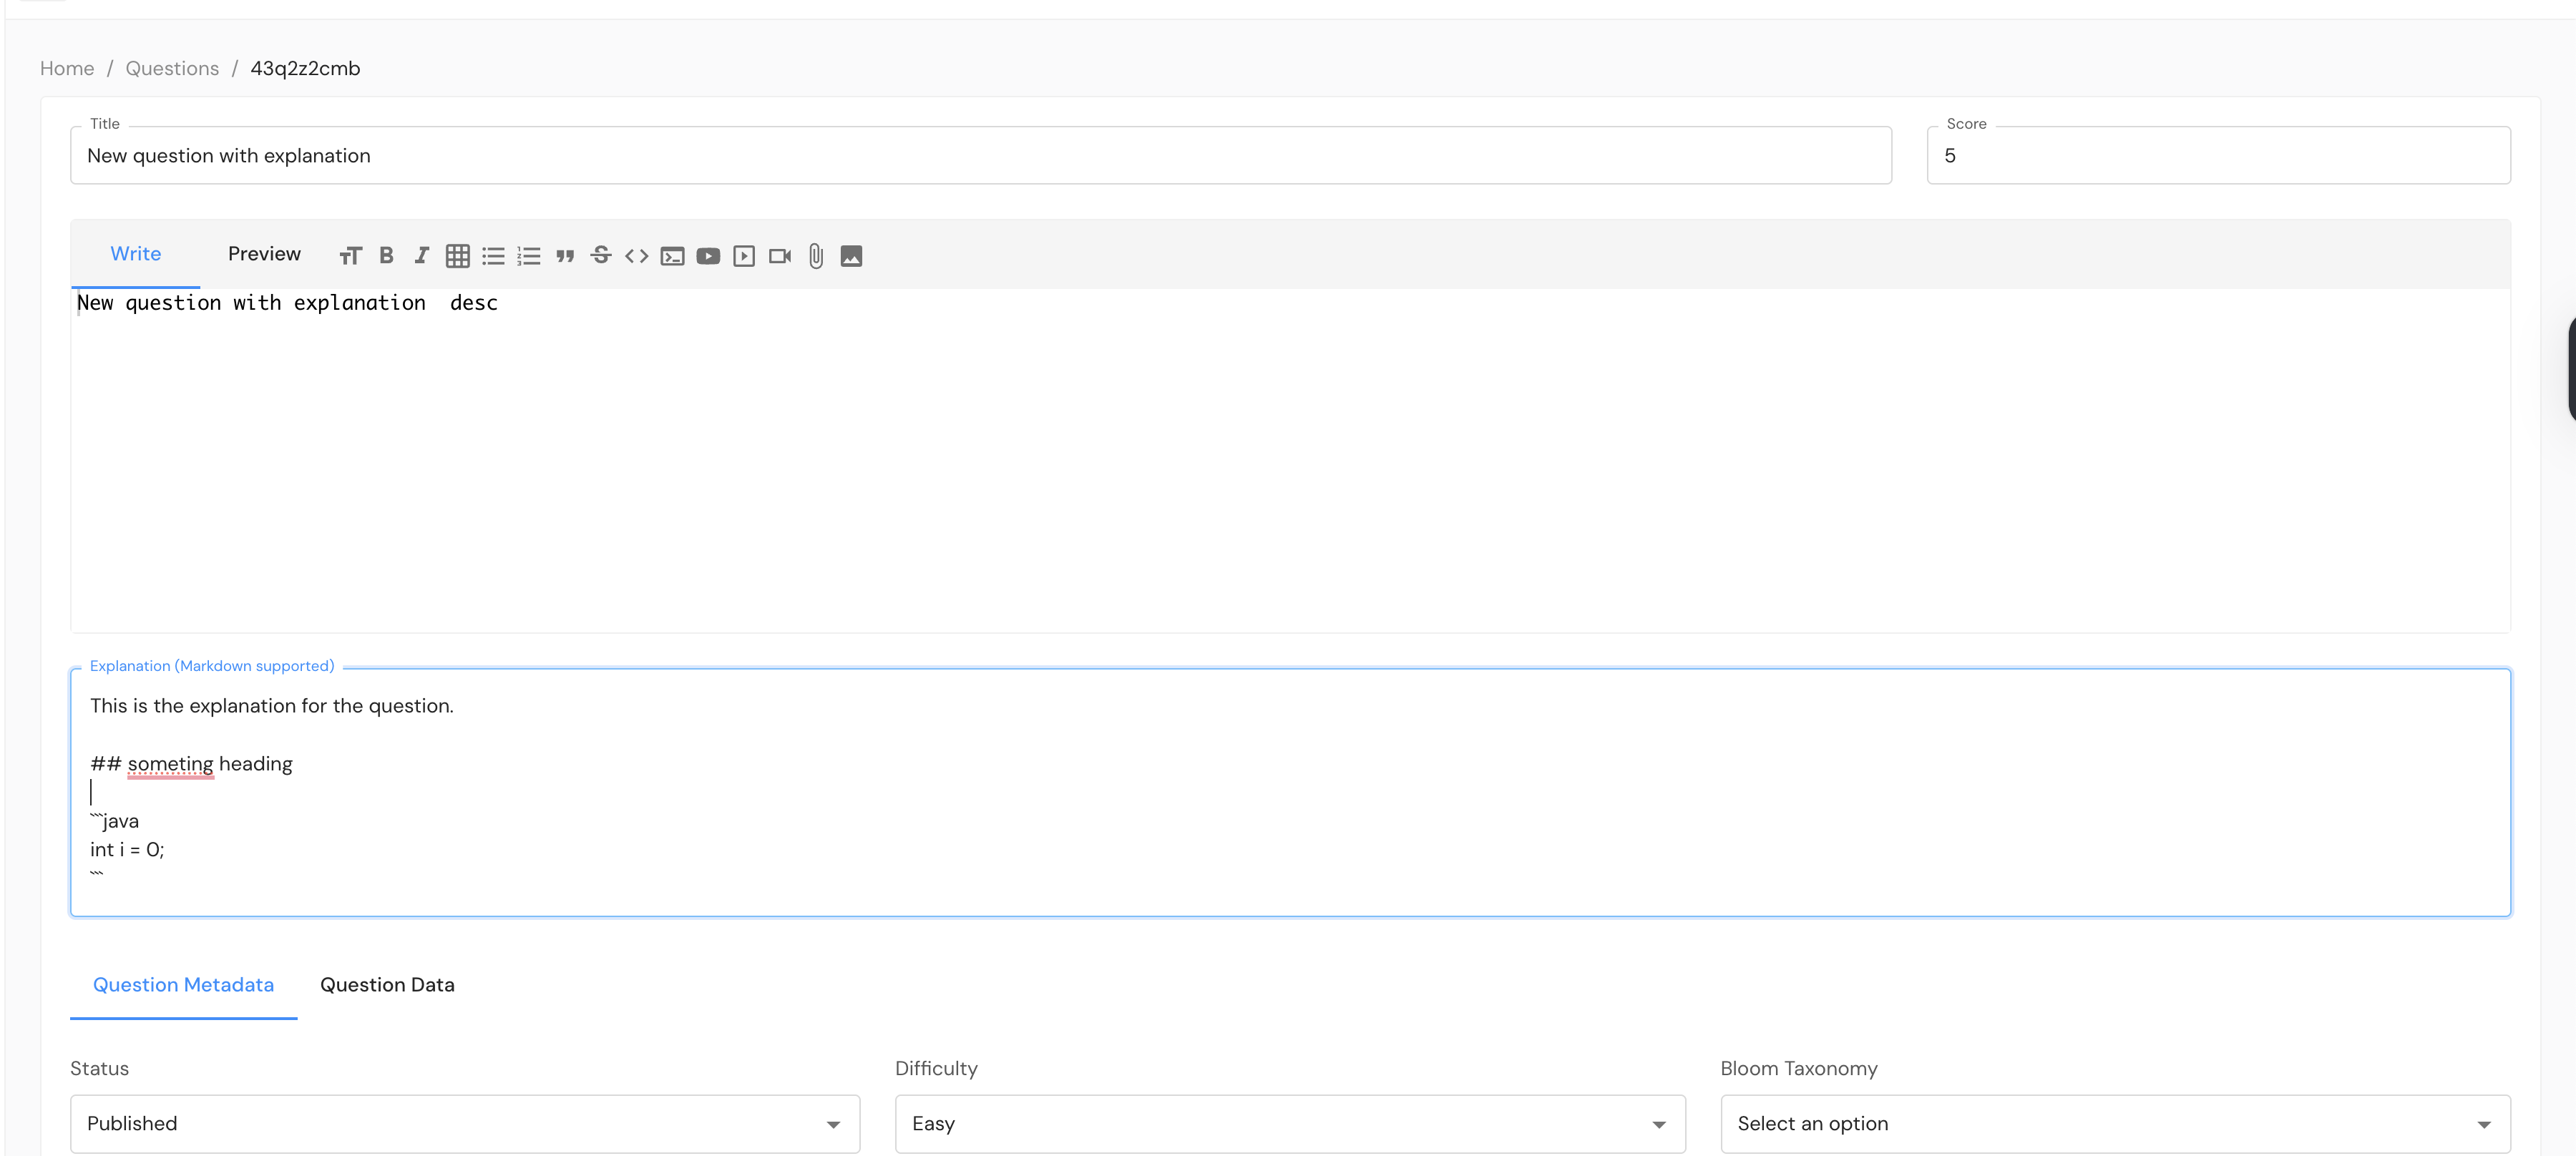
Task: Click the 'int i = 0;' code line
Action: coord(127,850)
